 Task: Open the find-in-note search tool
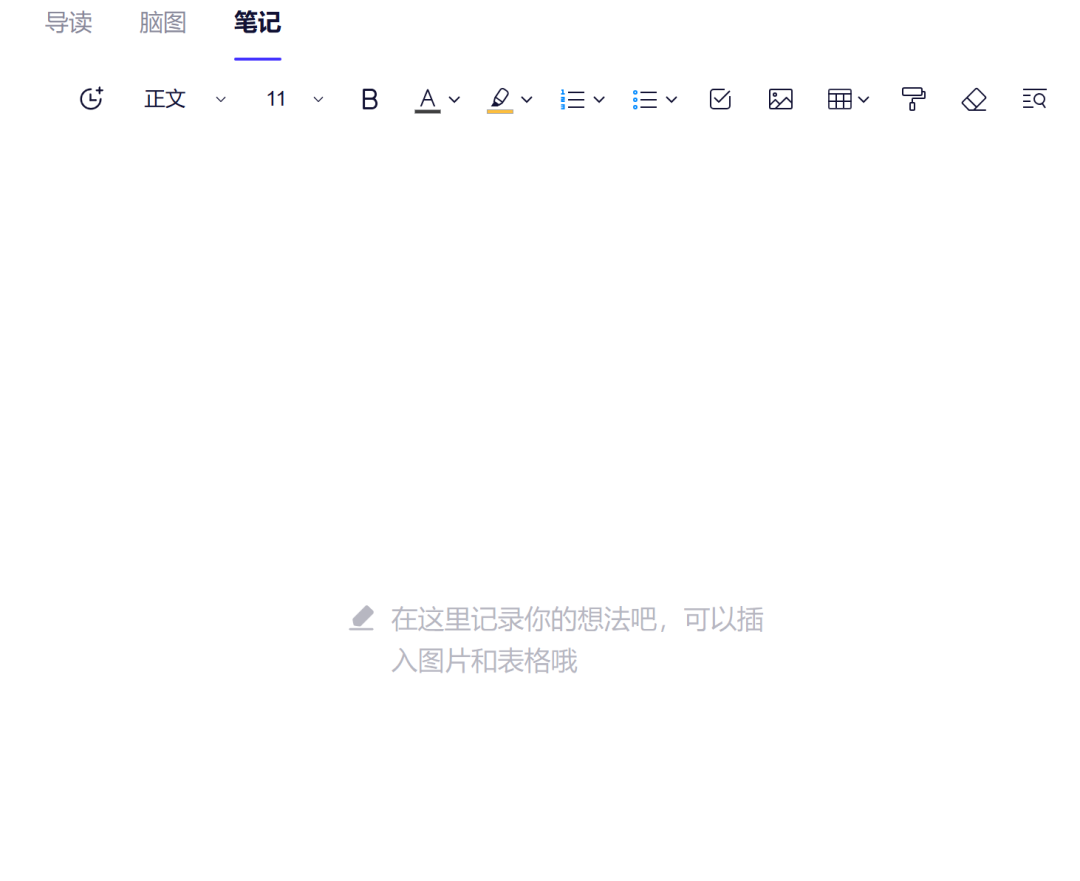coord(1034,99)
